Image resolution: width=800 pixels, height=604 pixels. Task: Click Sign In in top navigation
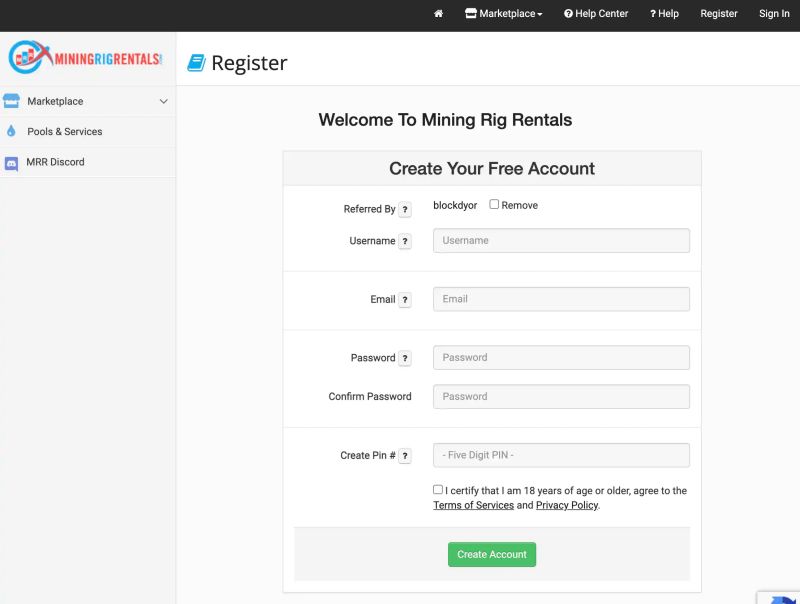[x=774, y=14]
